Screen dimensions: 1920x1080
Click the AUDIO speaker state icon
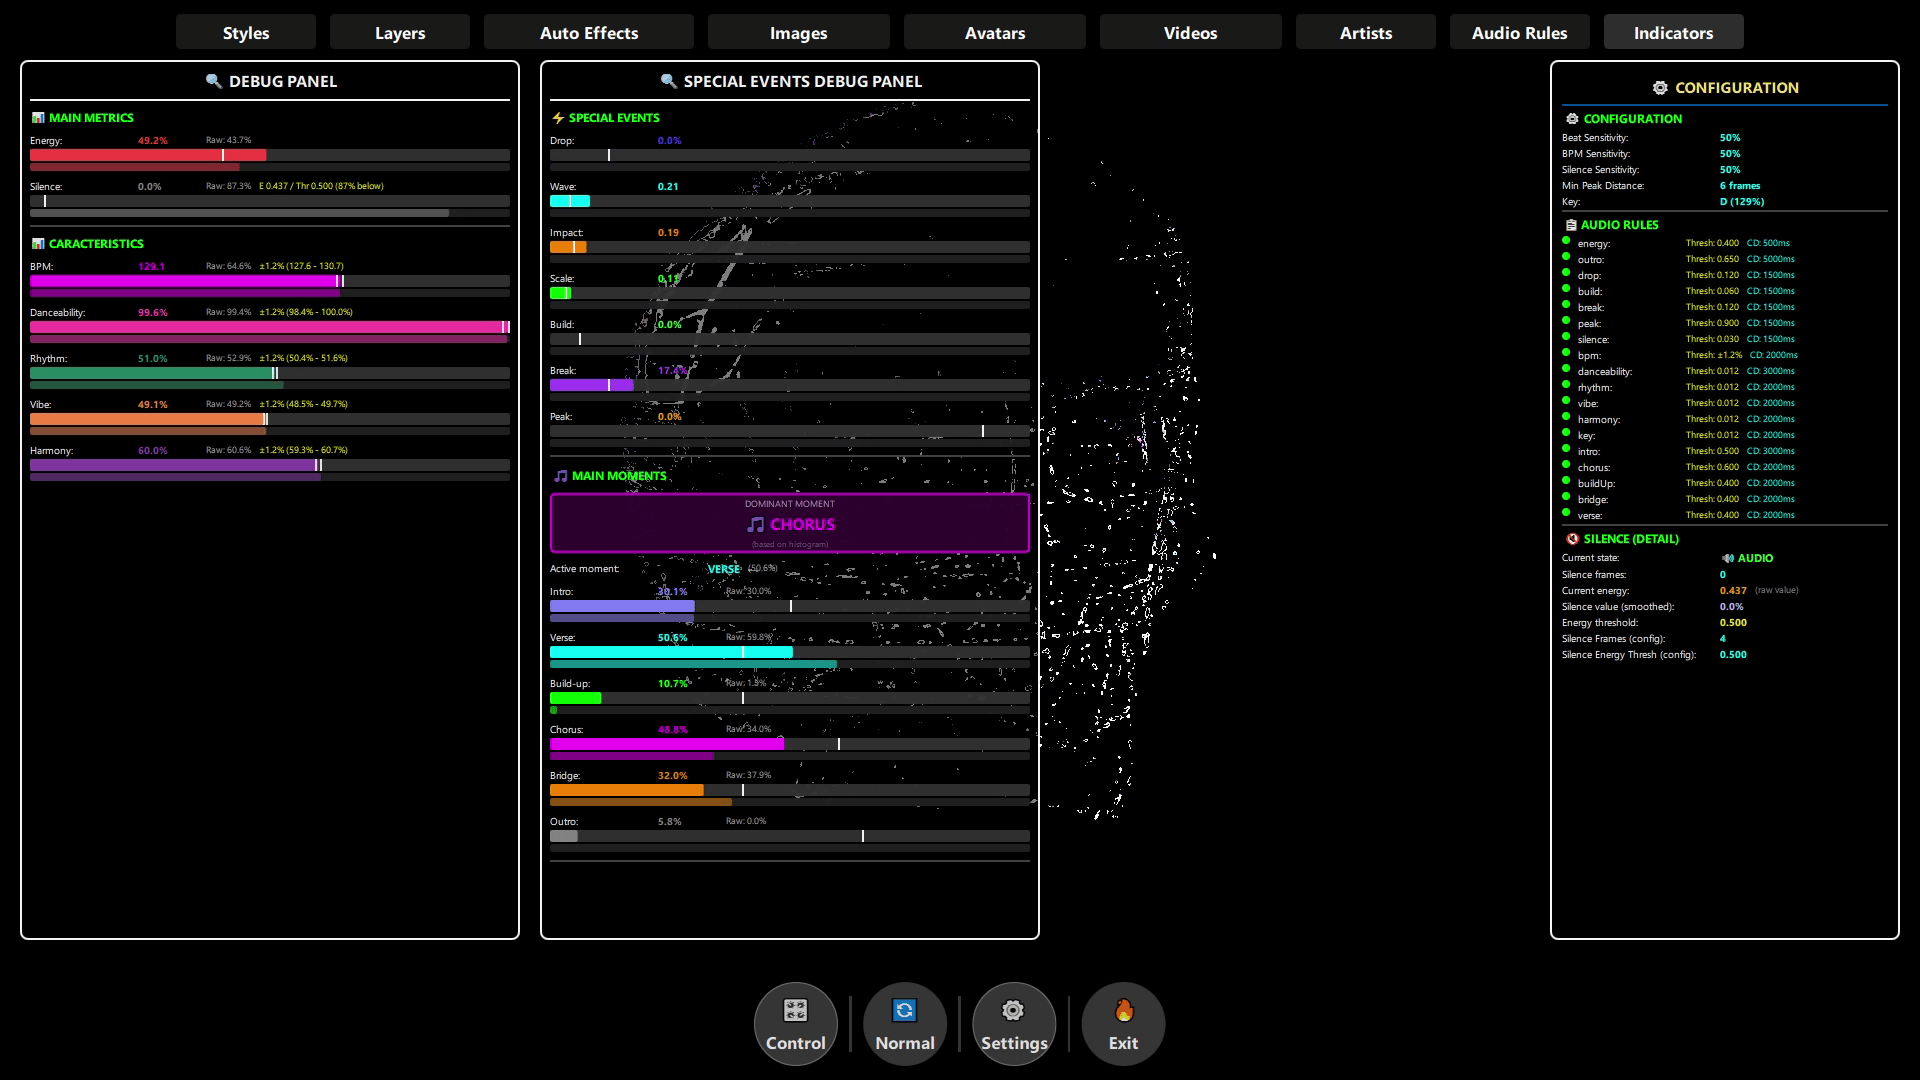pos(1727,558)
